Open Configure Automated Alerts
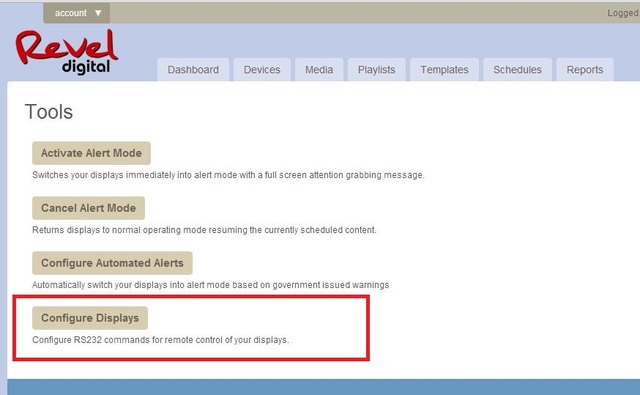The height and width of the screenshot is (395, 640). [112, 263]
